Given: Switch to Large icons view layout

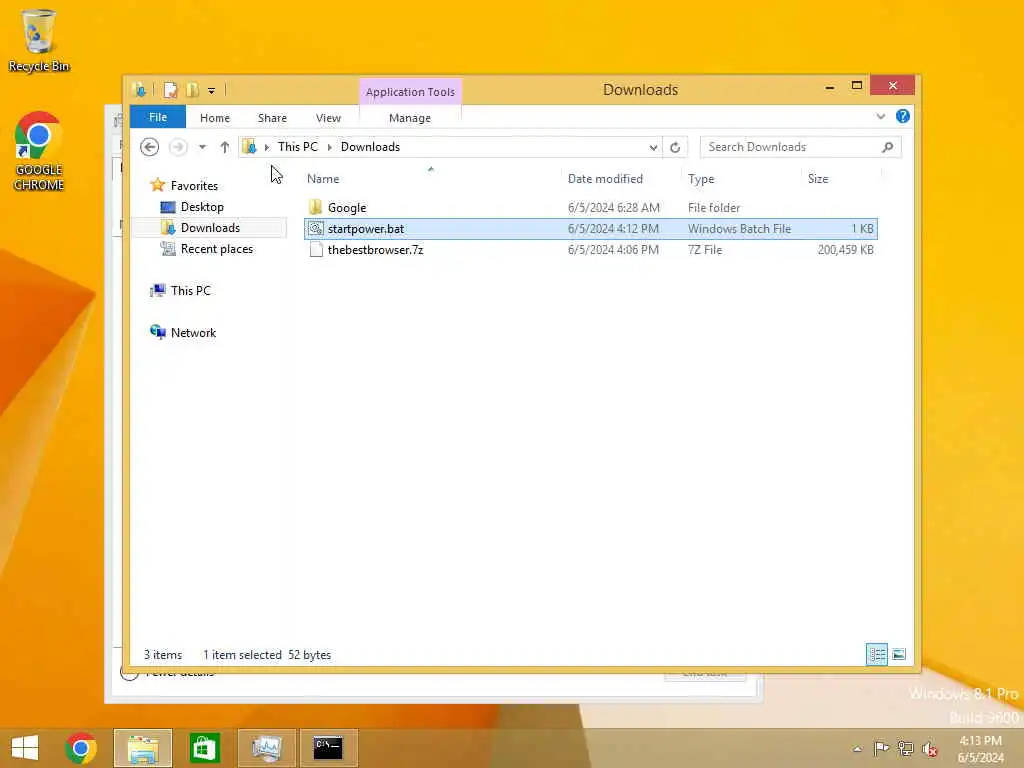Looking at the screenshot, I should pyautogui.click(x=899, y=654).
